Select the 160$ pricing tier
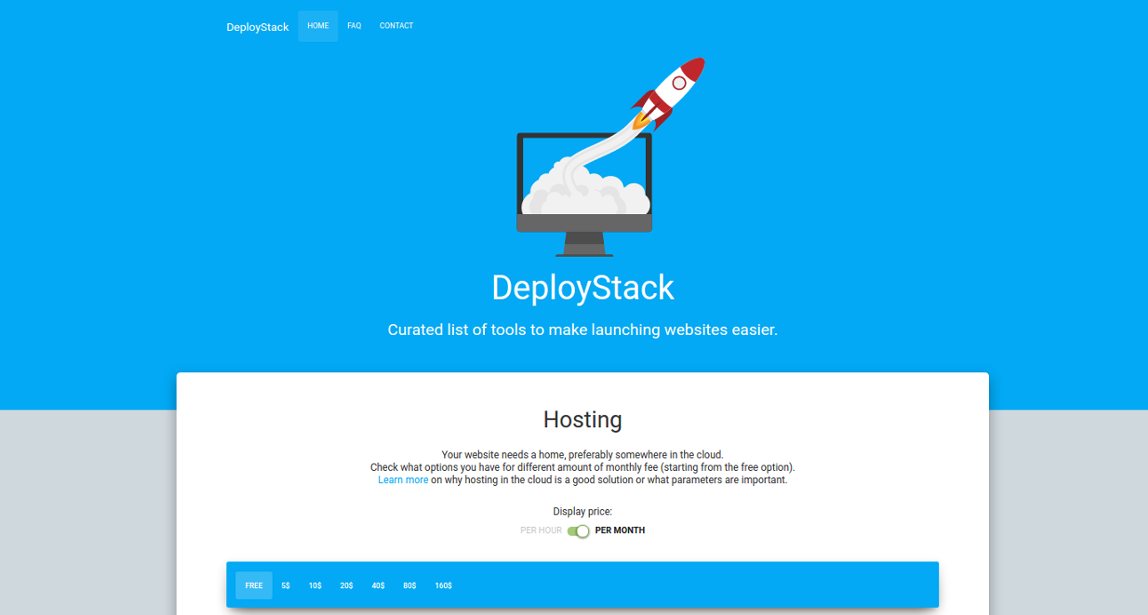The image size is (1148, 615). [x=443, y=585]
